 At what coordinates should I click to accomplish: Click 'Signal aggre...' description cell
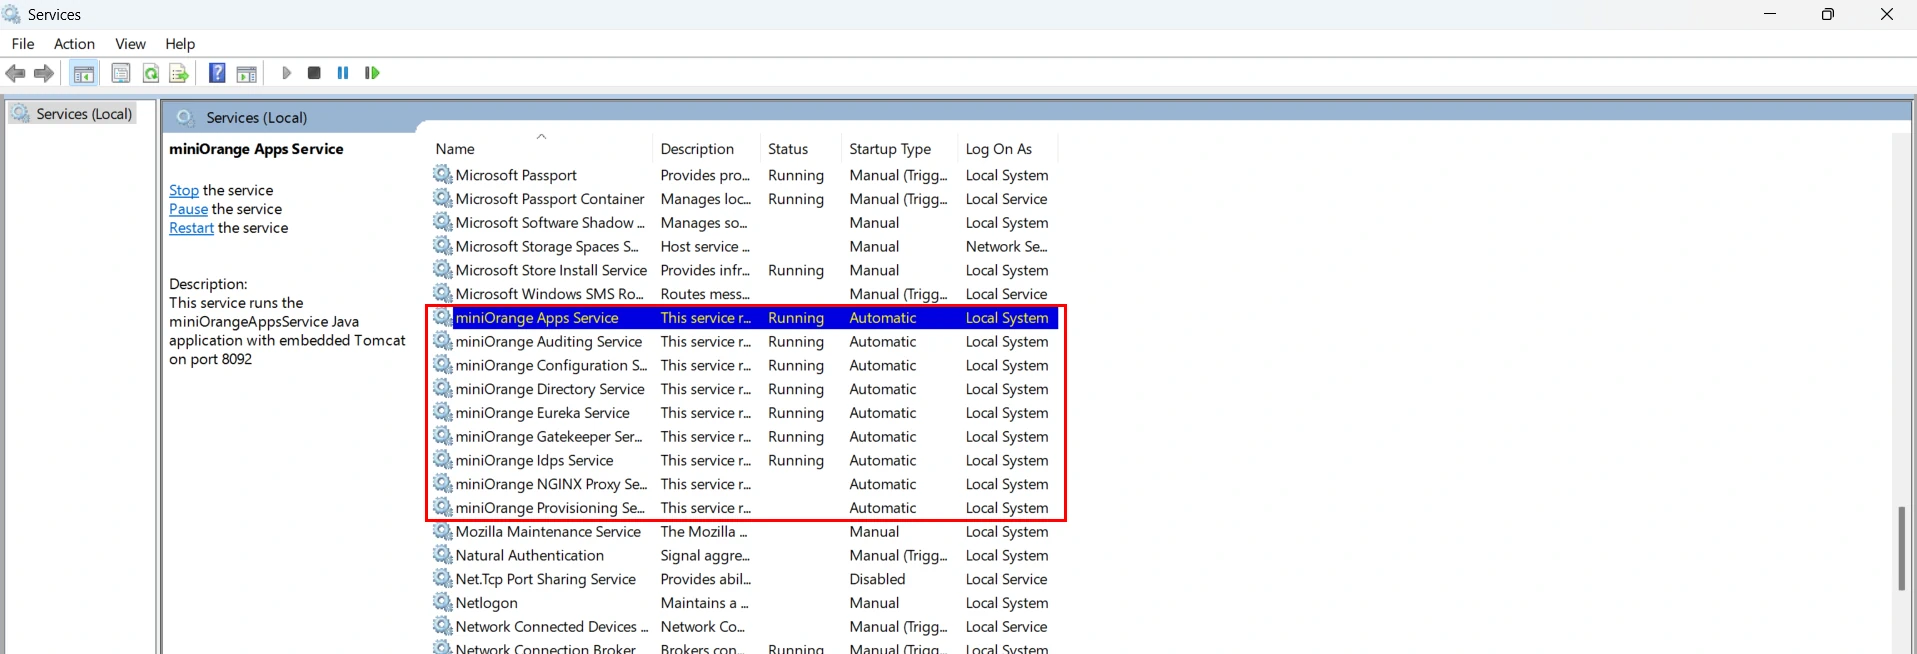(x=705, y=556)
